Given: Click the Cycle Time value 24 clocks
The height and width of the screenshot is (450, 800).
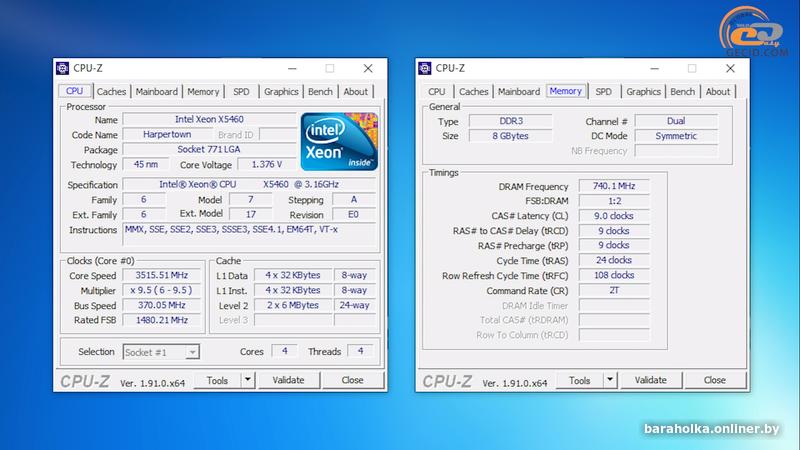Looking at the screenshot, I should point(614,260).
